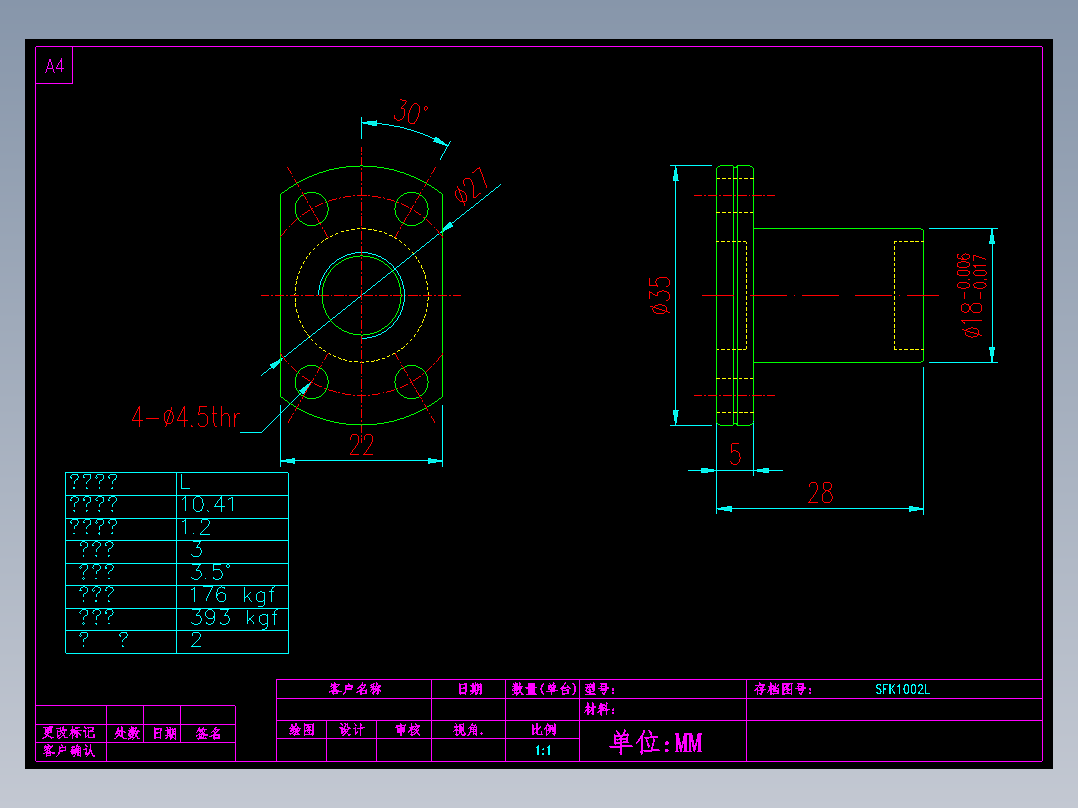Click the 处数 cell

(126, 733)
